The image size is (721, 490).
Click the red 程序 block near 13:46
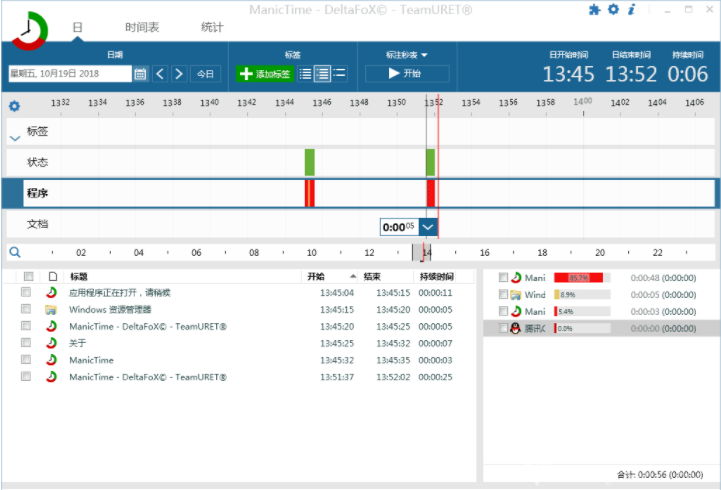309,193
